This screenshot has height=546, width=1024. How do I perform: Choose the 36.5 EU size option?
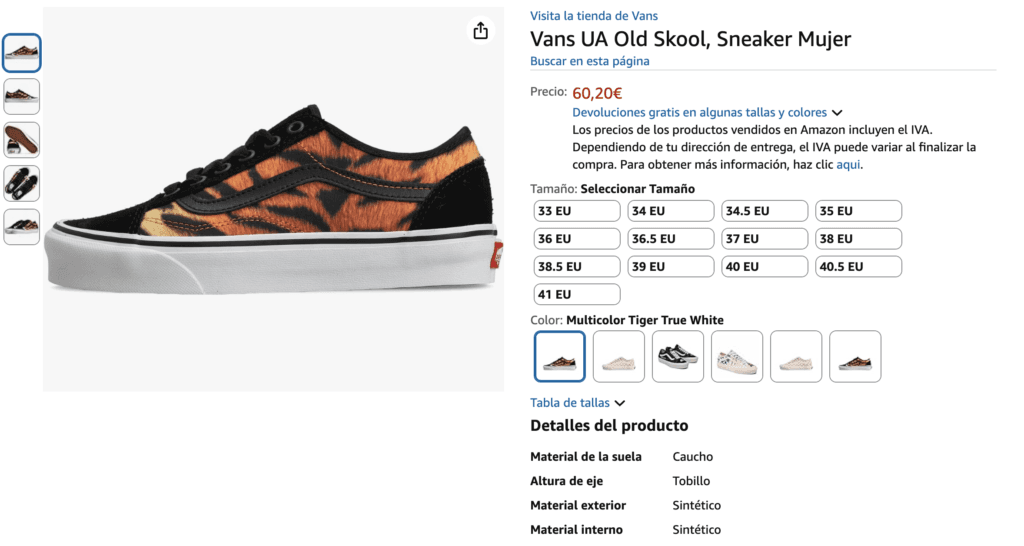point(671,239)
